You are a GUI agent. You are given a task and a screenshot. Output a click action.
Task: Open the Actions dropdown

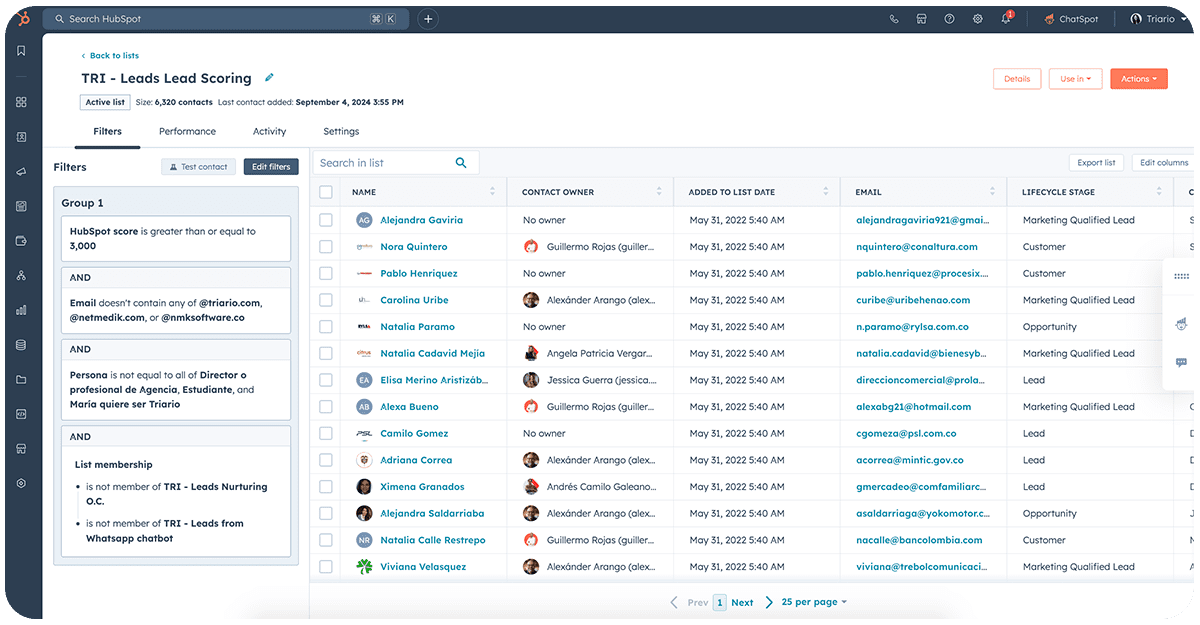click(1138, 78)
